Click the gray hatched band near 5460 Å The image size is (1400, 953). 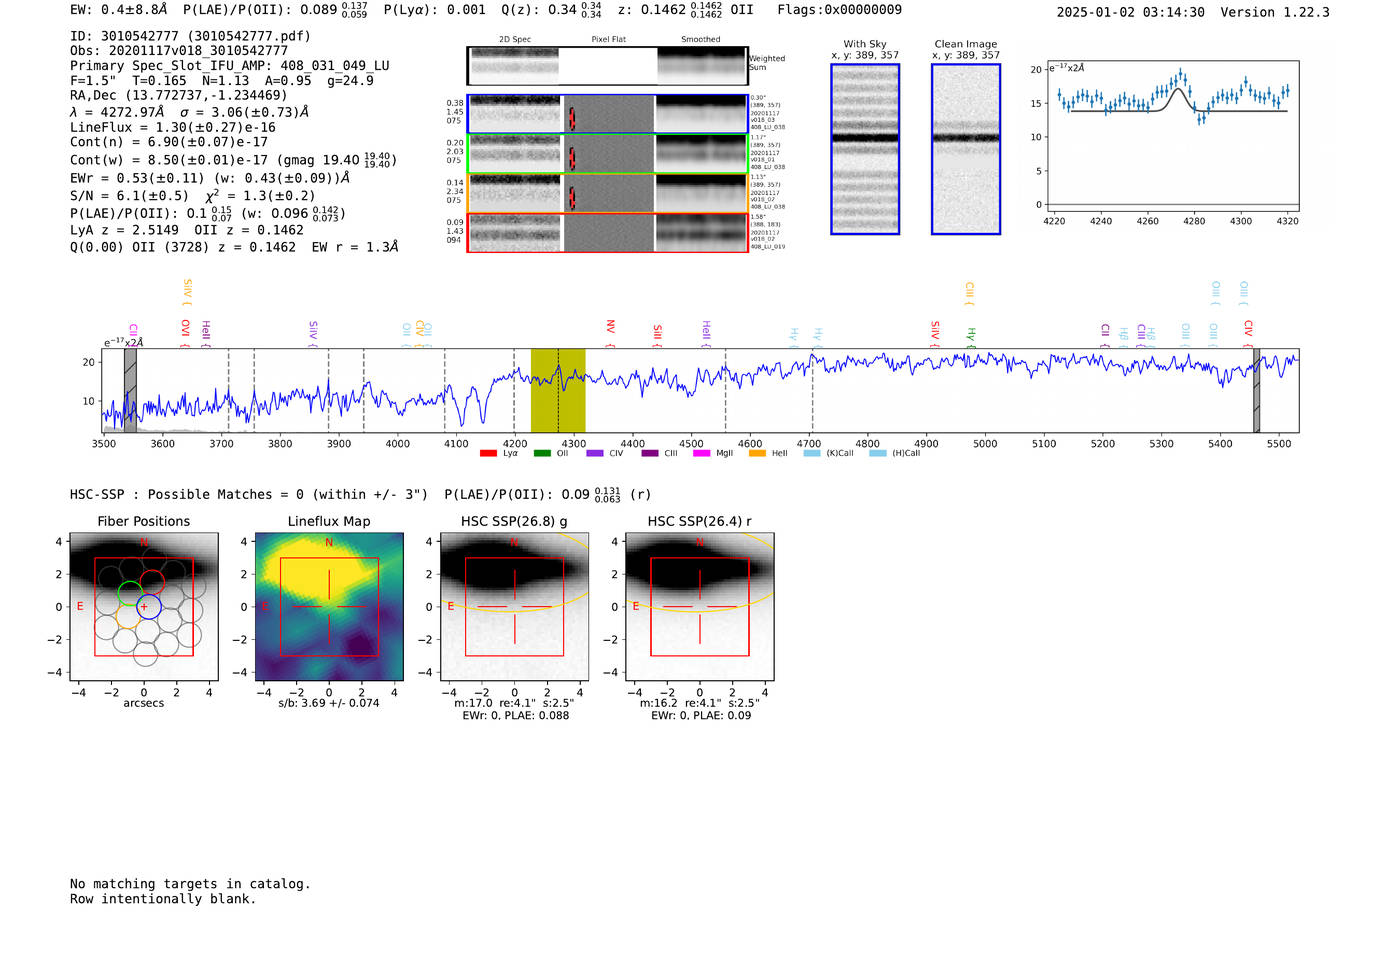(x=1256, y=390)
